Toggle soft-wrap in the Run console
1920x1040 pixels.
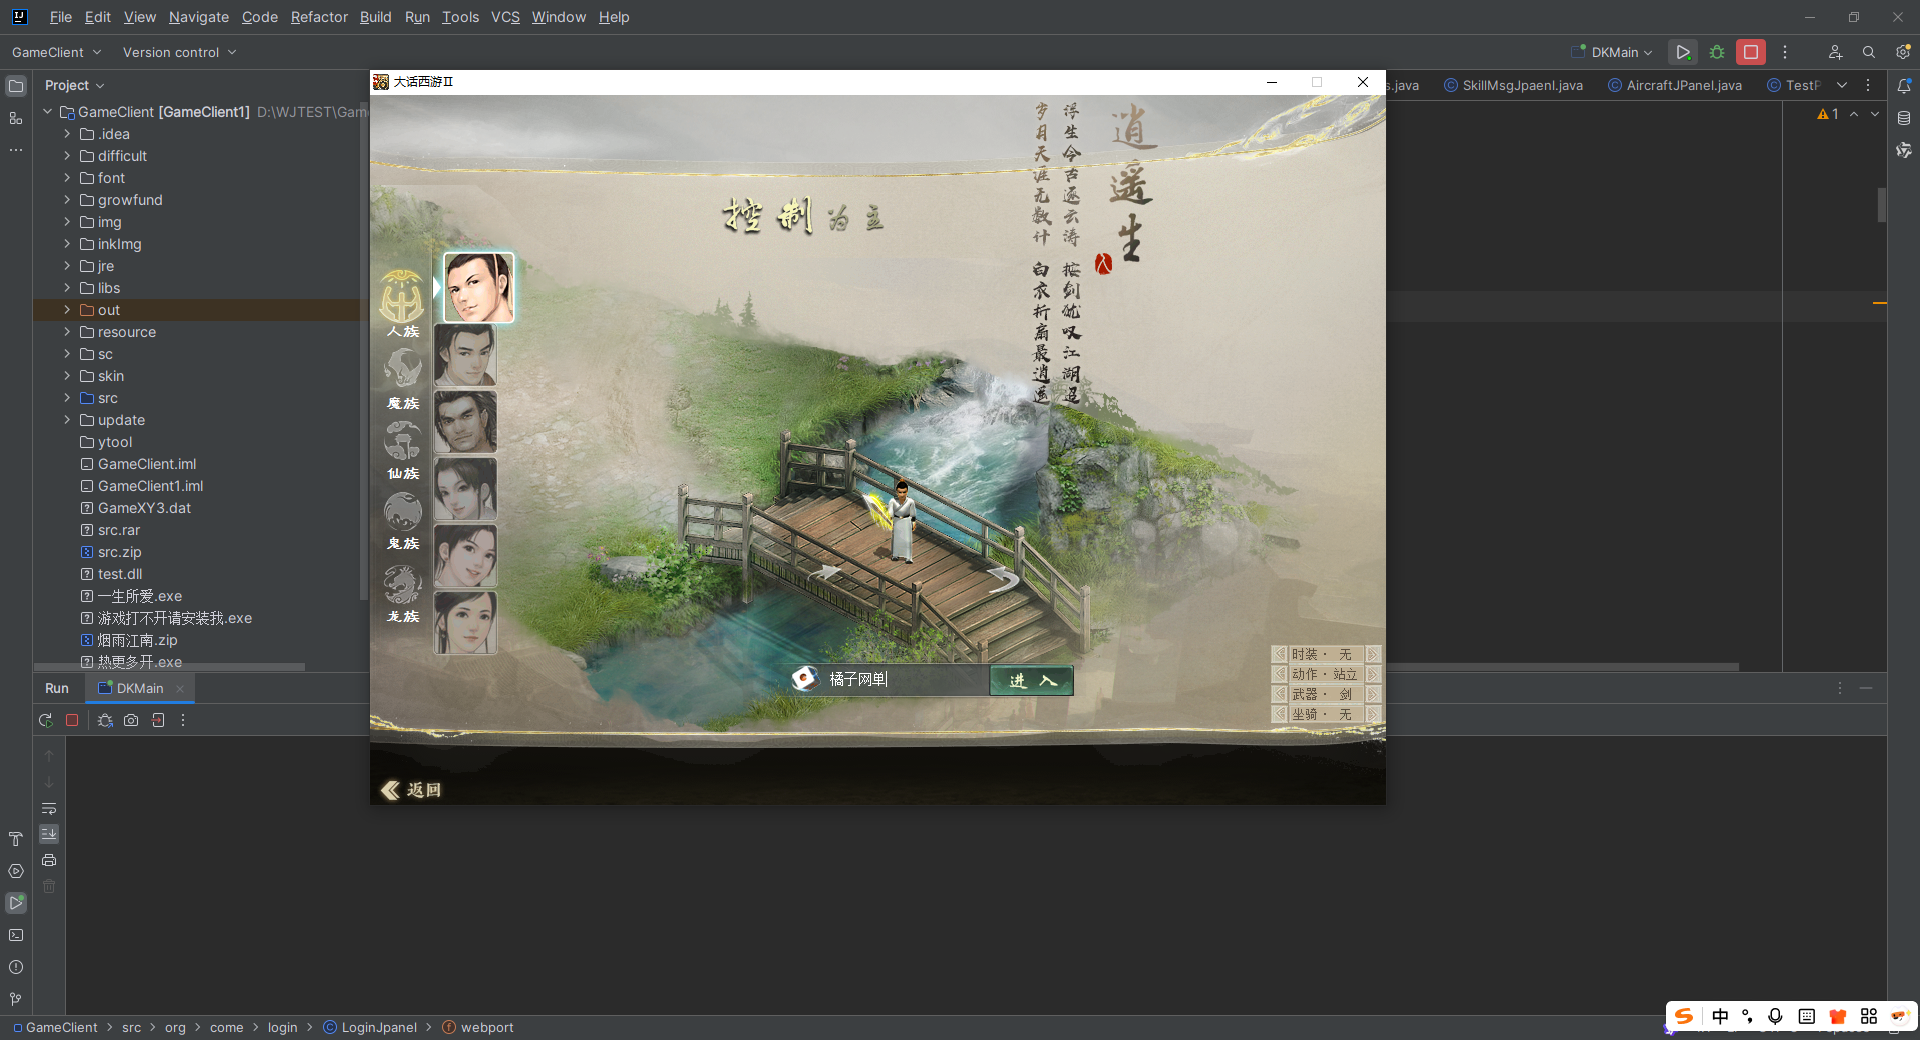[49, 808]
